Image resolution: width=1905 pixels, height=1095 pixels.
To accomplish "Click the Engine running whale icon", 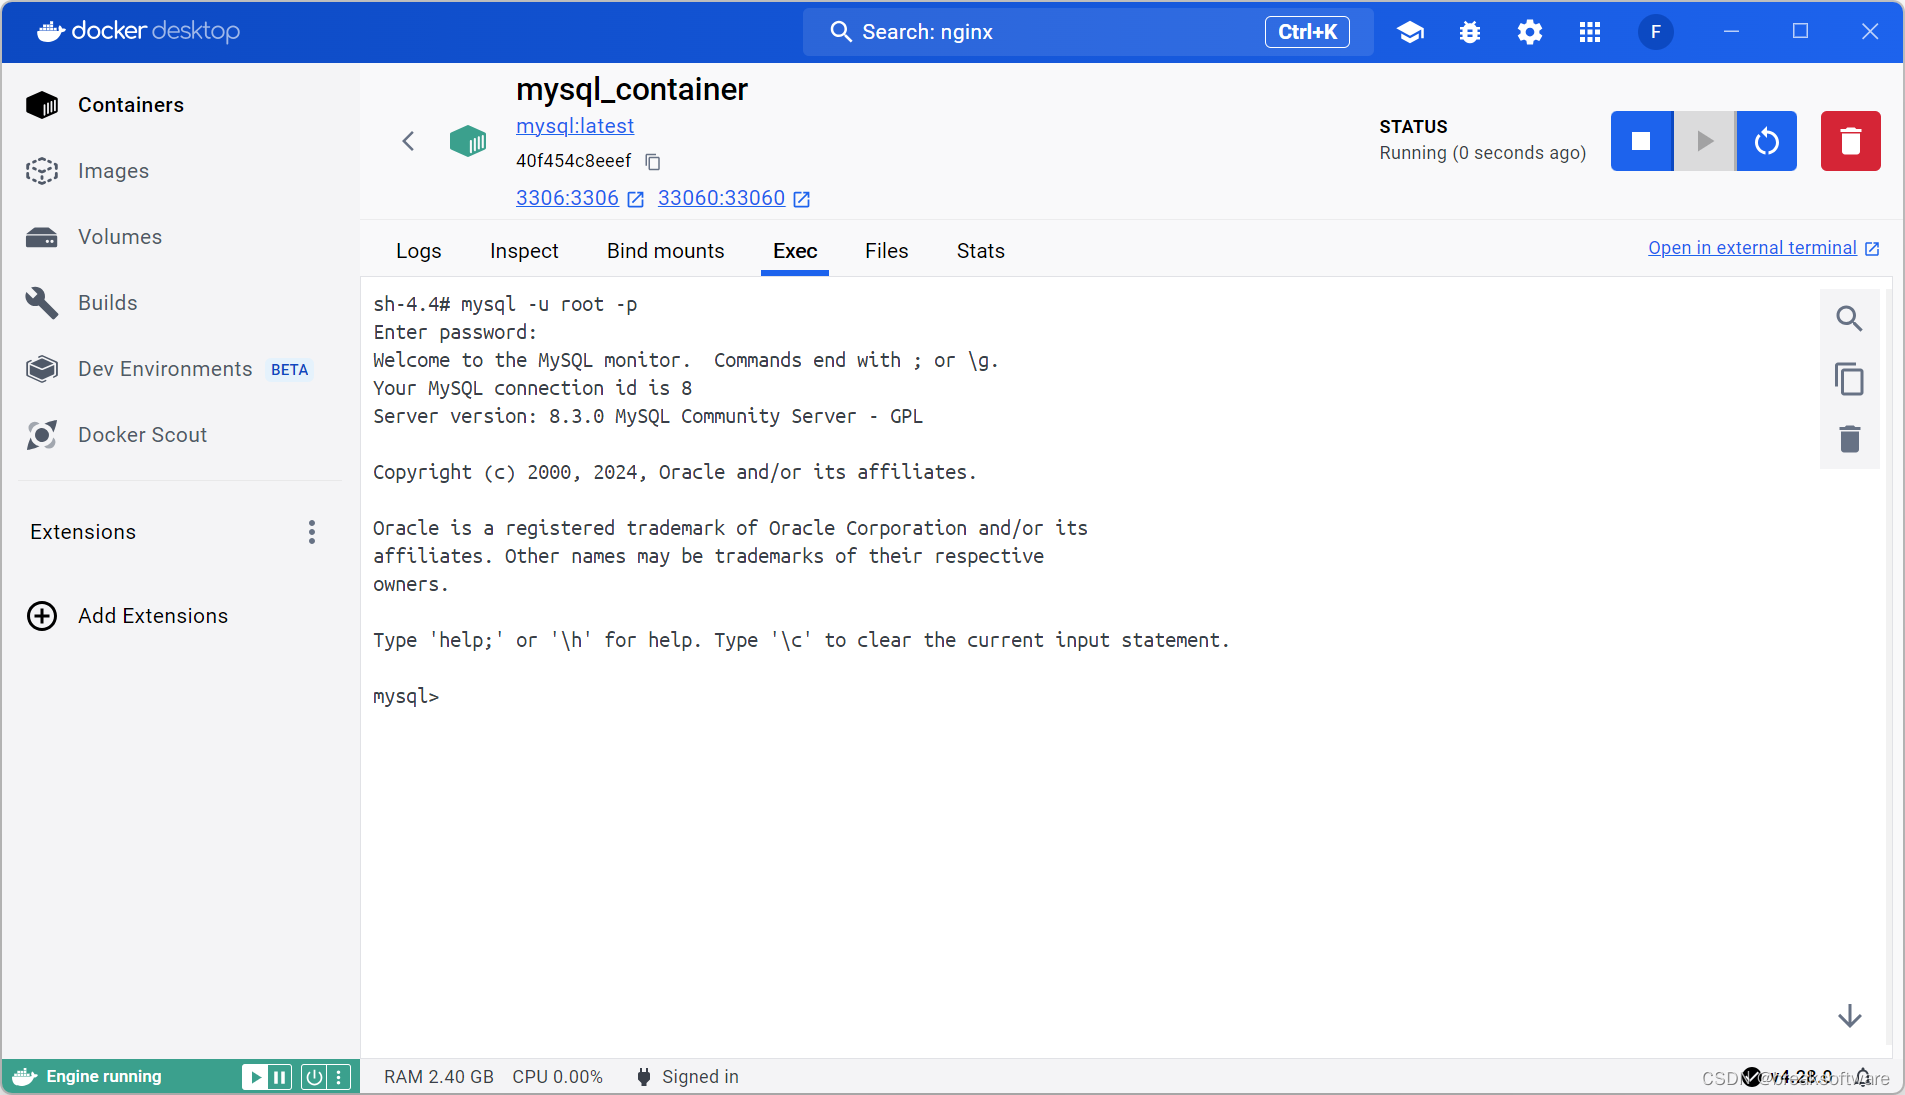I will coord(25,1077).
